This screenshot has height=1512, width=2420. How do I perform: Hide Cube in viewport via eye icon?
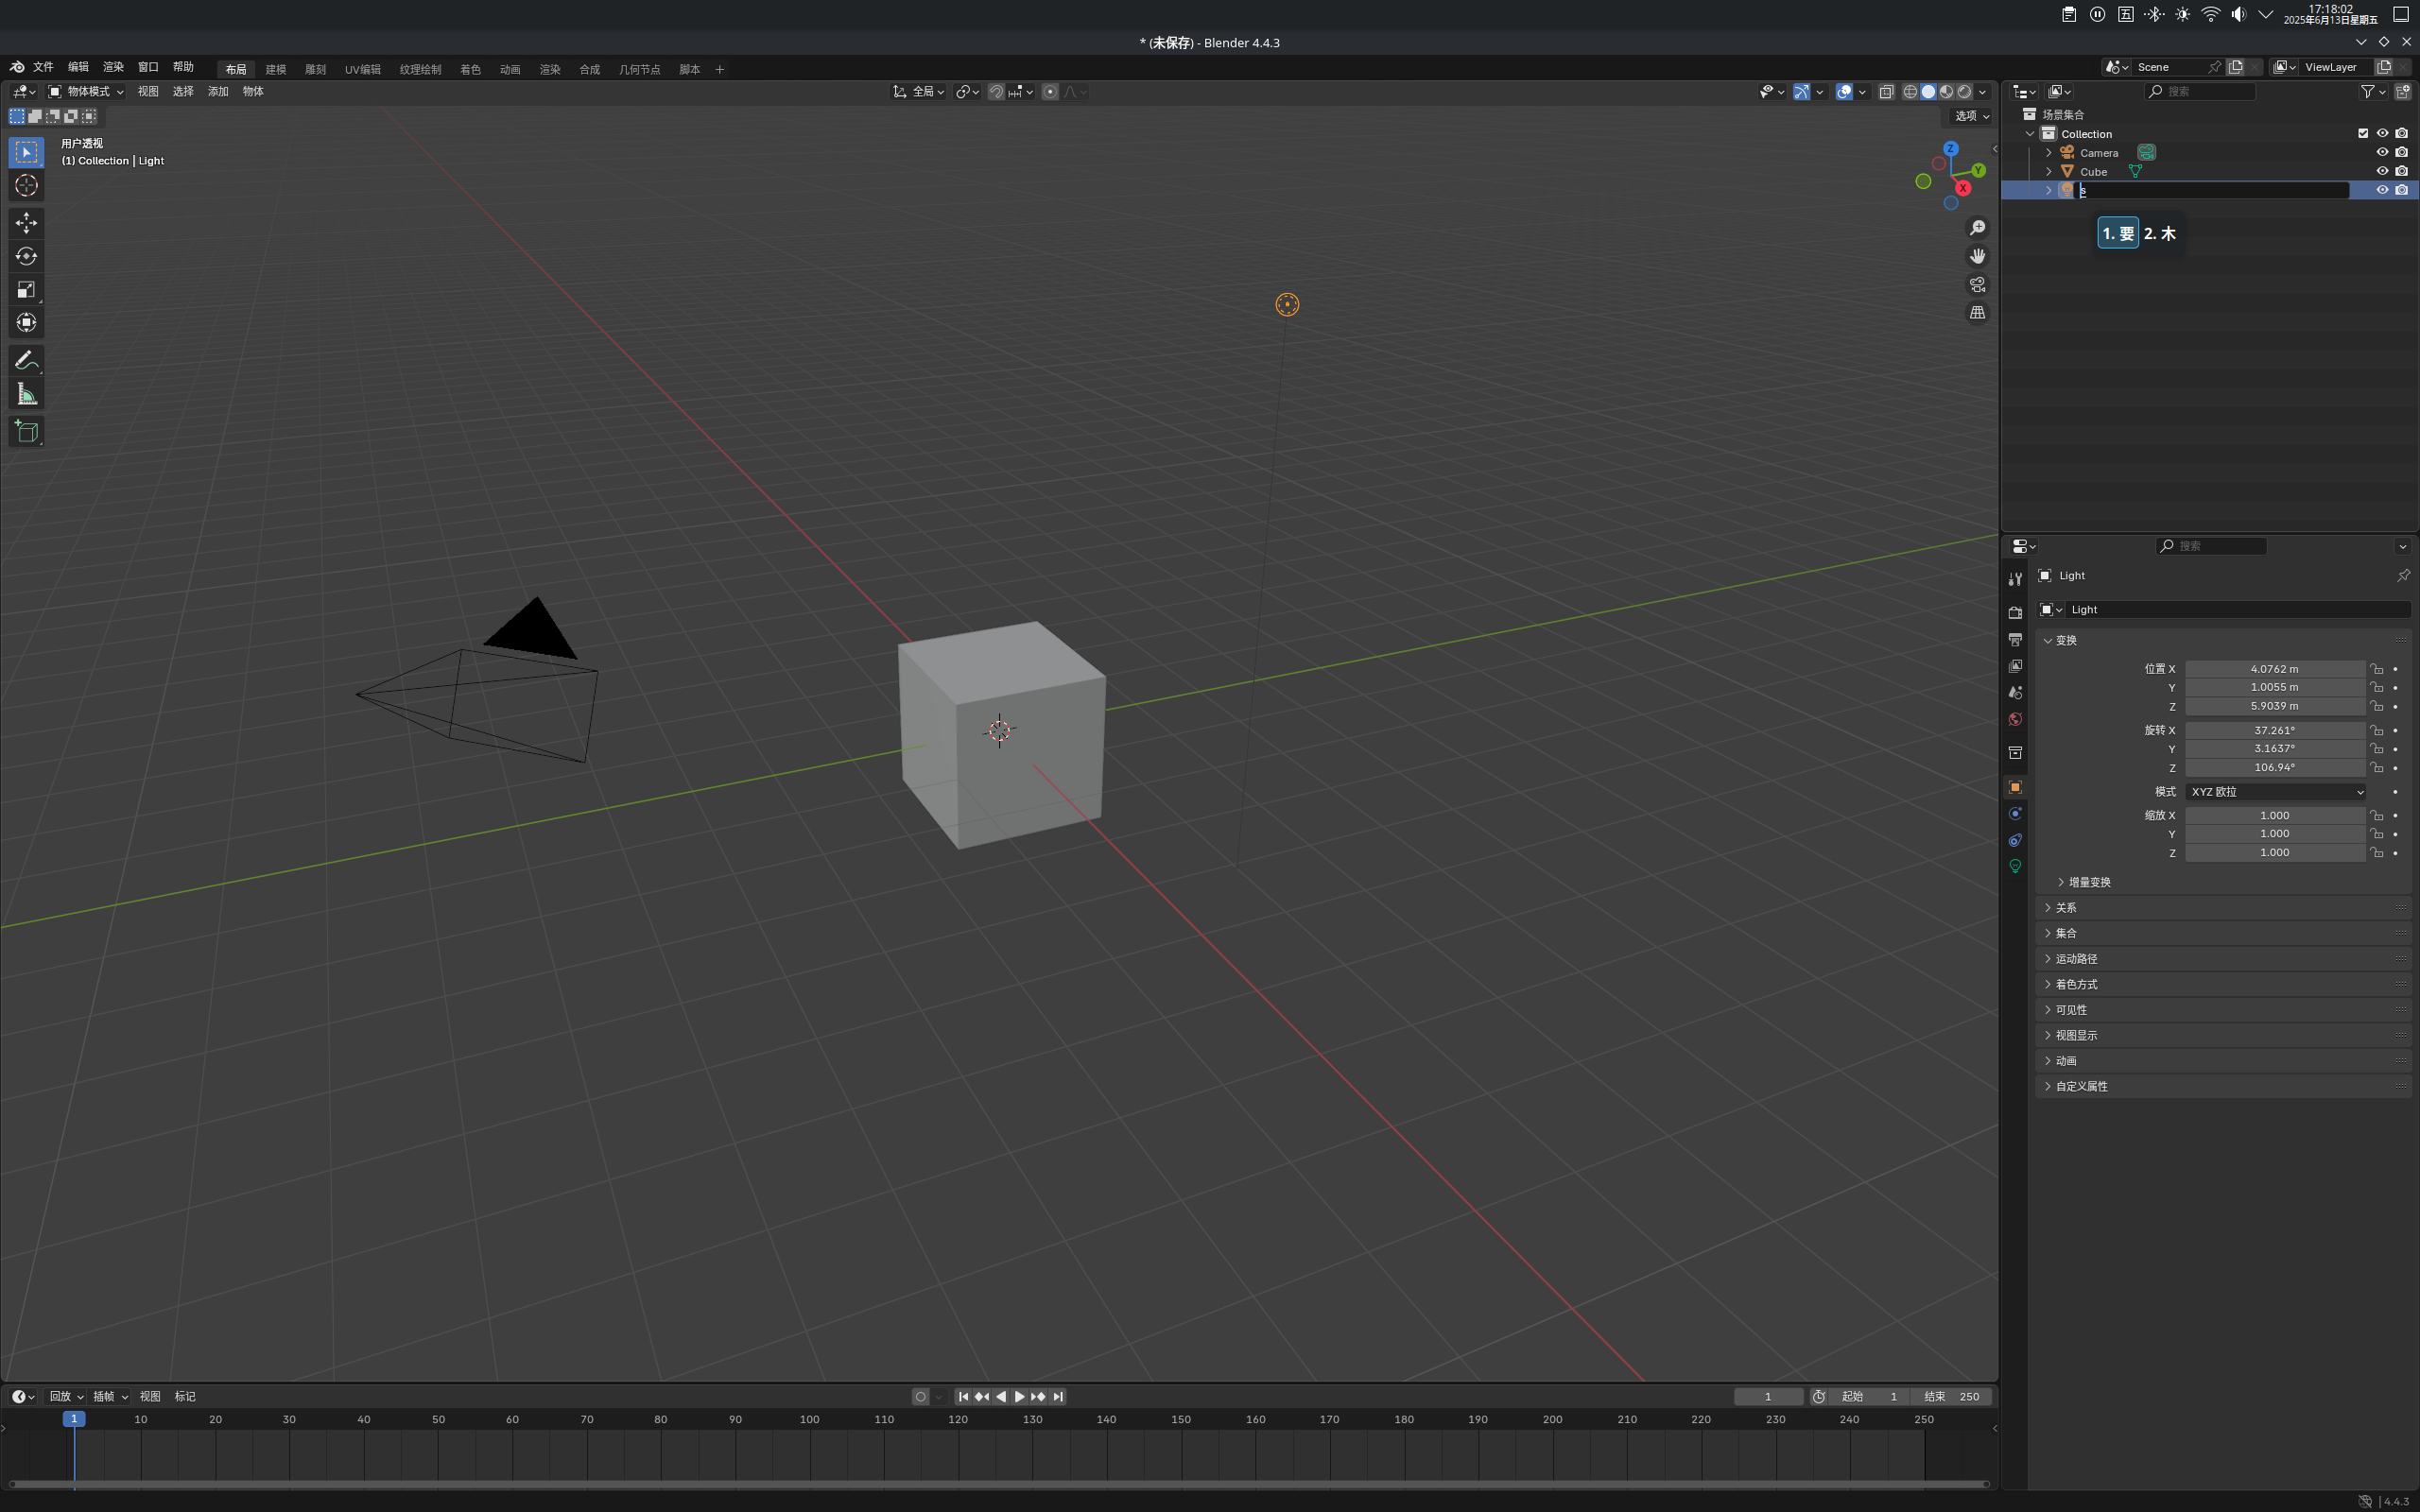[x=2382, y=171]
